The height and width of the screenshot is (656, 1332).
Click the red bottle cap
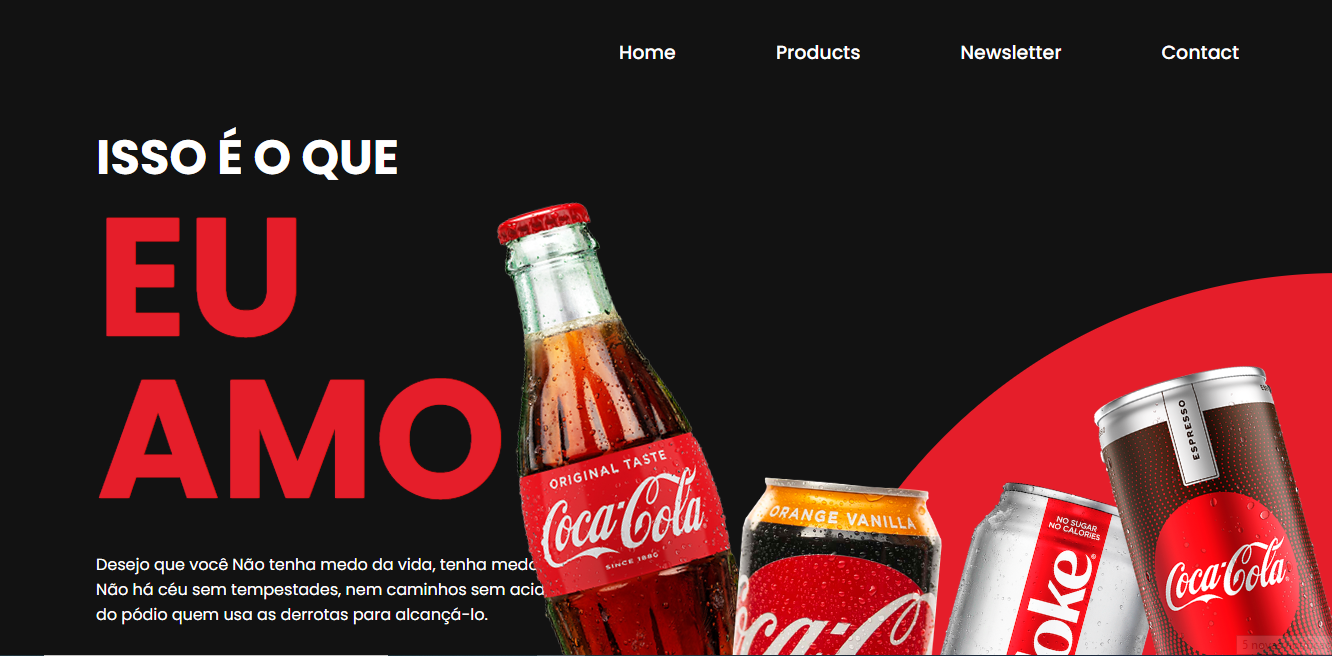(543, 222)
